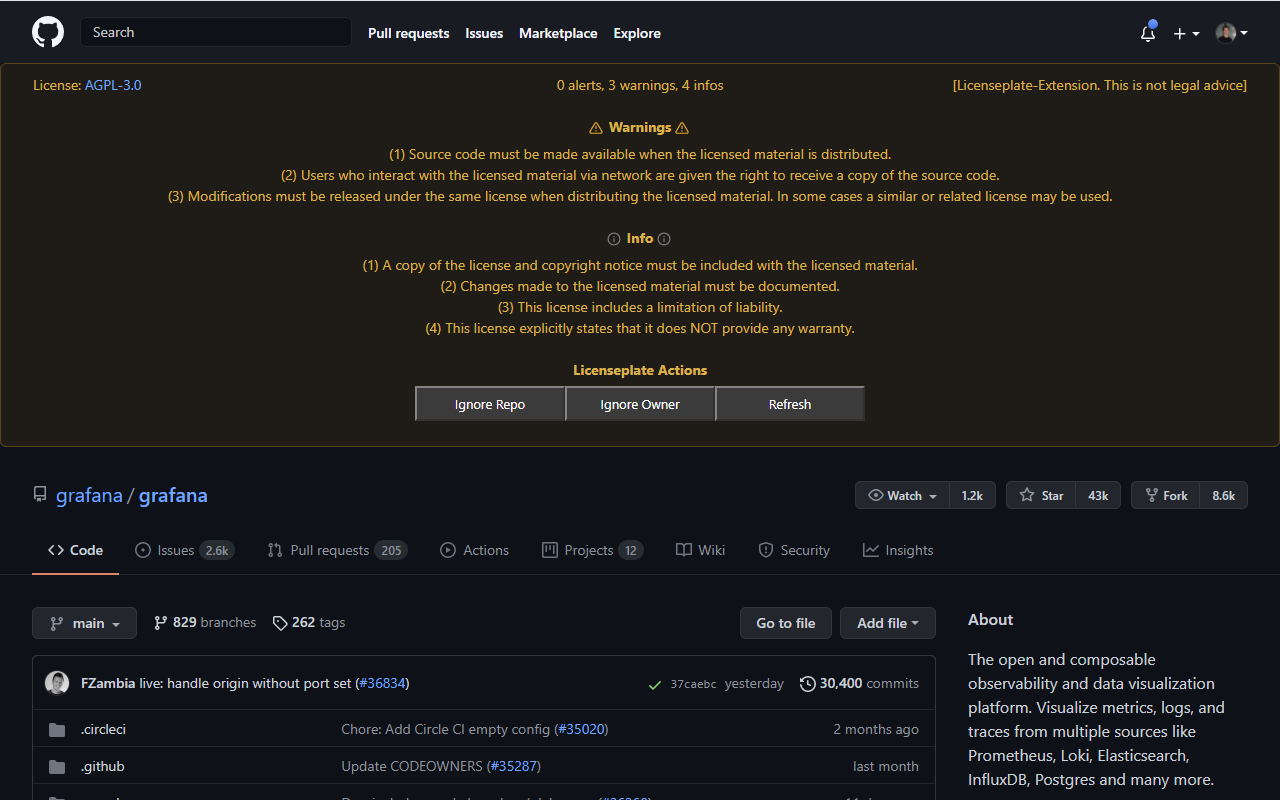Open the .circleci folder
Viewport: 1280px width, 800px height.
pos(103,729)
